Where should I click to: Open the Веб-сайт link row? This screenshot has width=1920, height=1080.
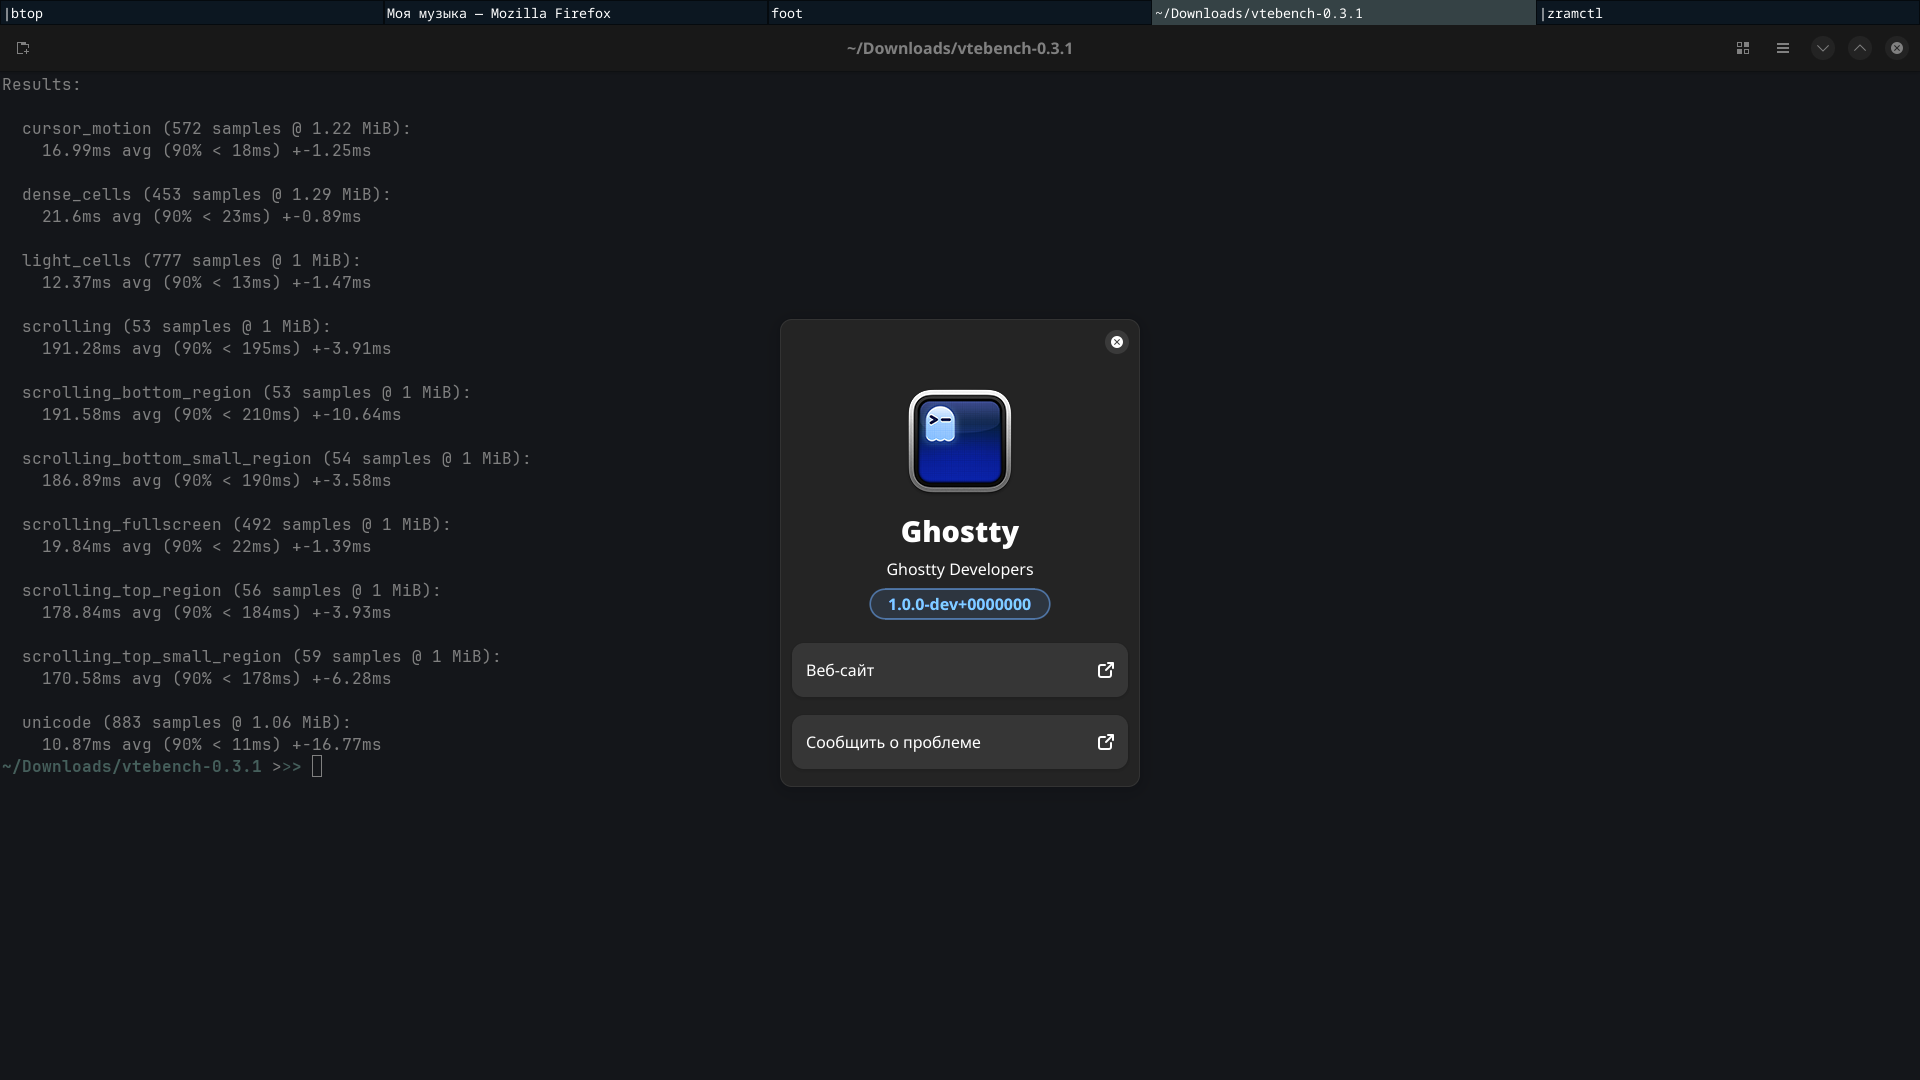click(960, 670)
